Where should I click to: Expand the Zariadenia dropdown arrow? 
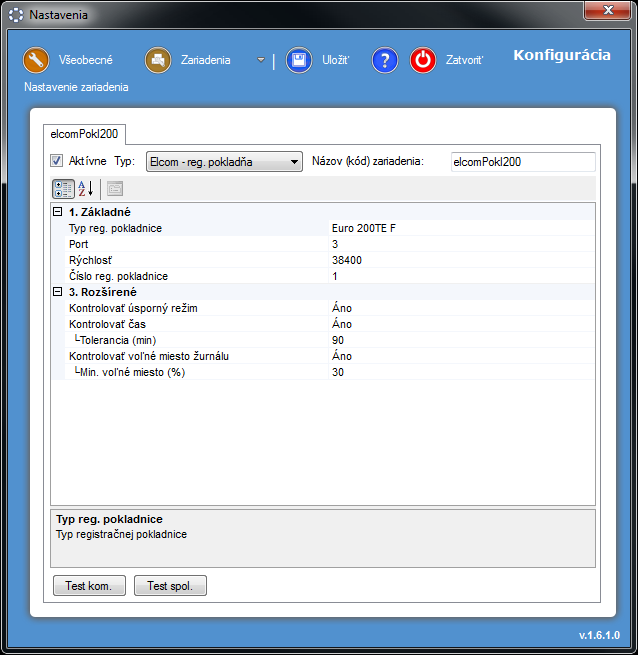[x=261, y=60]
